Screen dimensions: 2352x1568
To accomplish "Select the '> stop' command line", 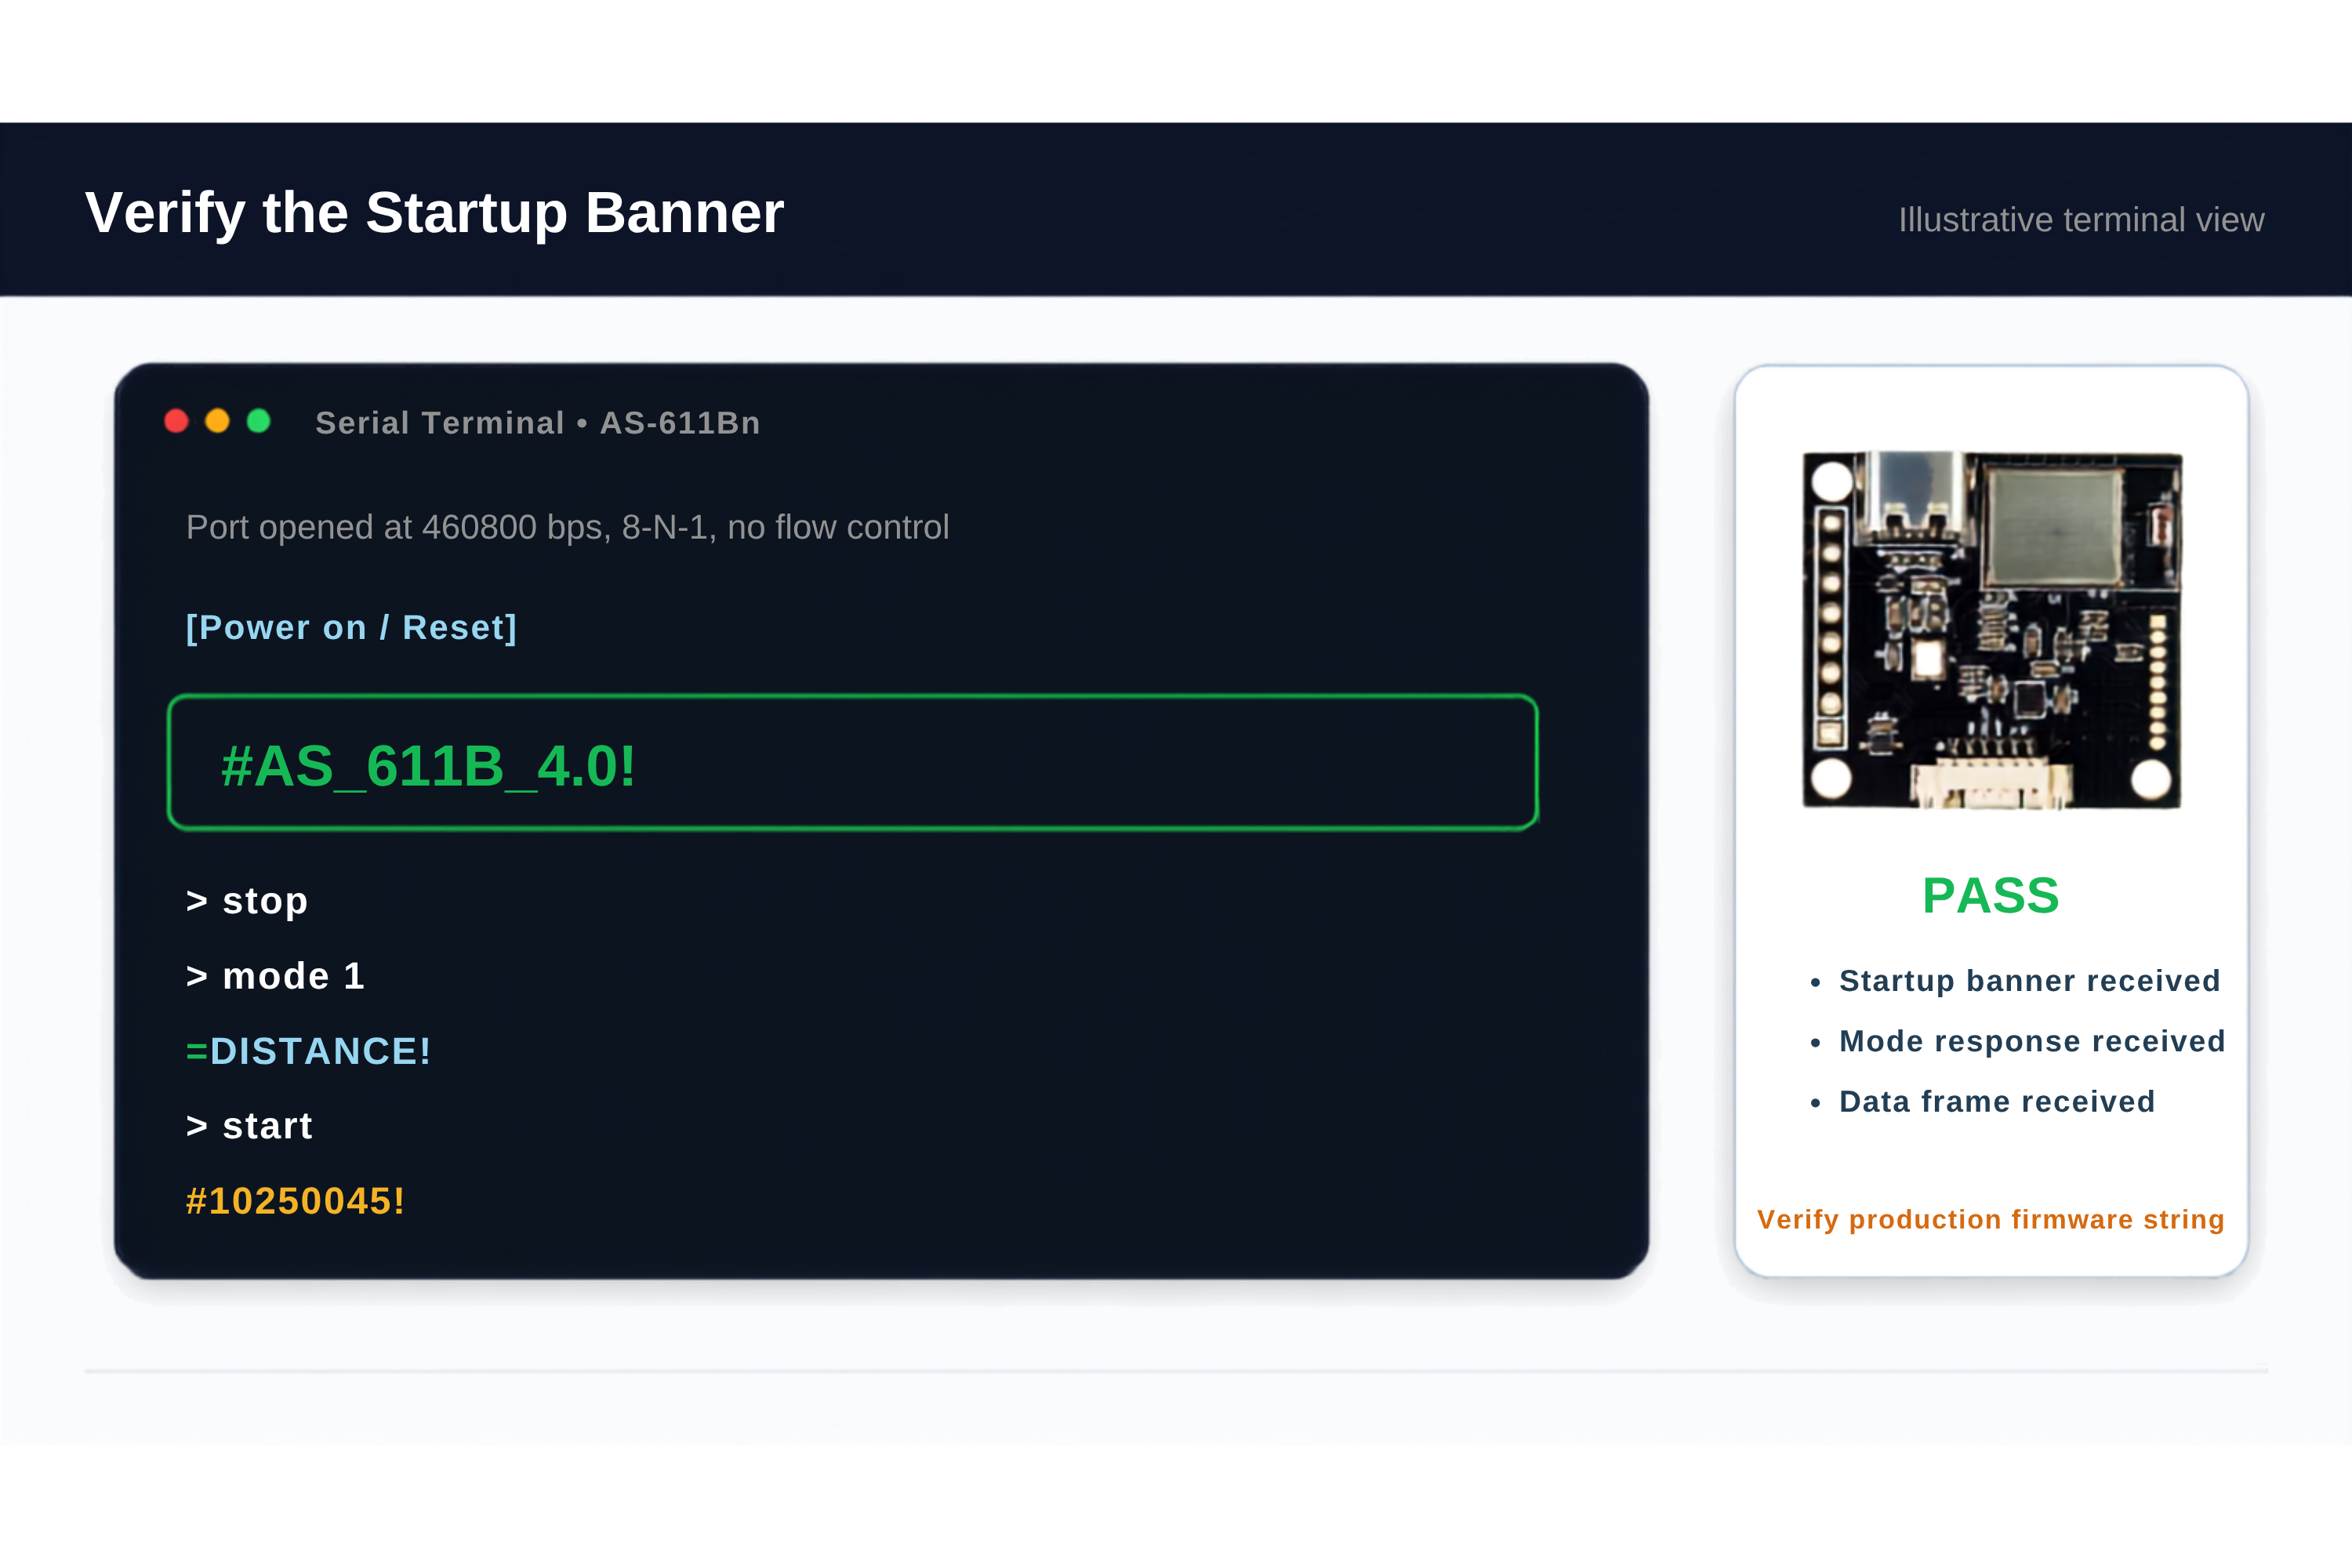I will coord(247,901).
